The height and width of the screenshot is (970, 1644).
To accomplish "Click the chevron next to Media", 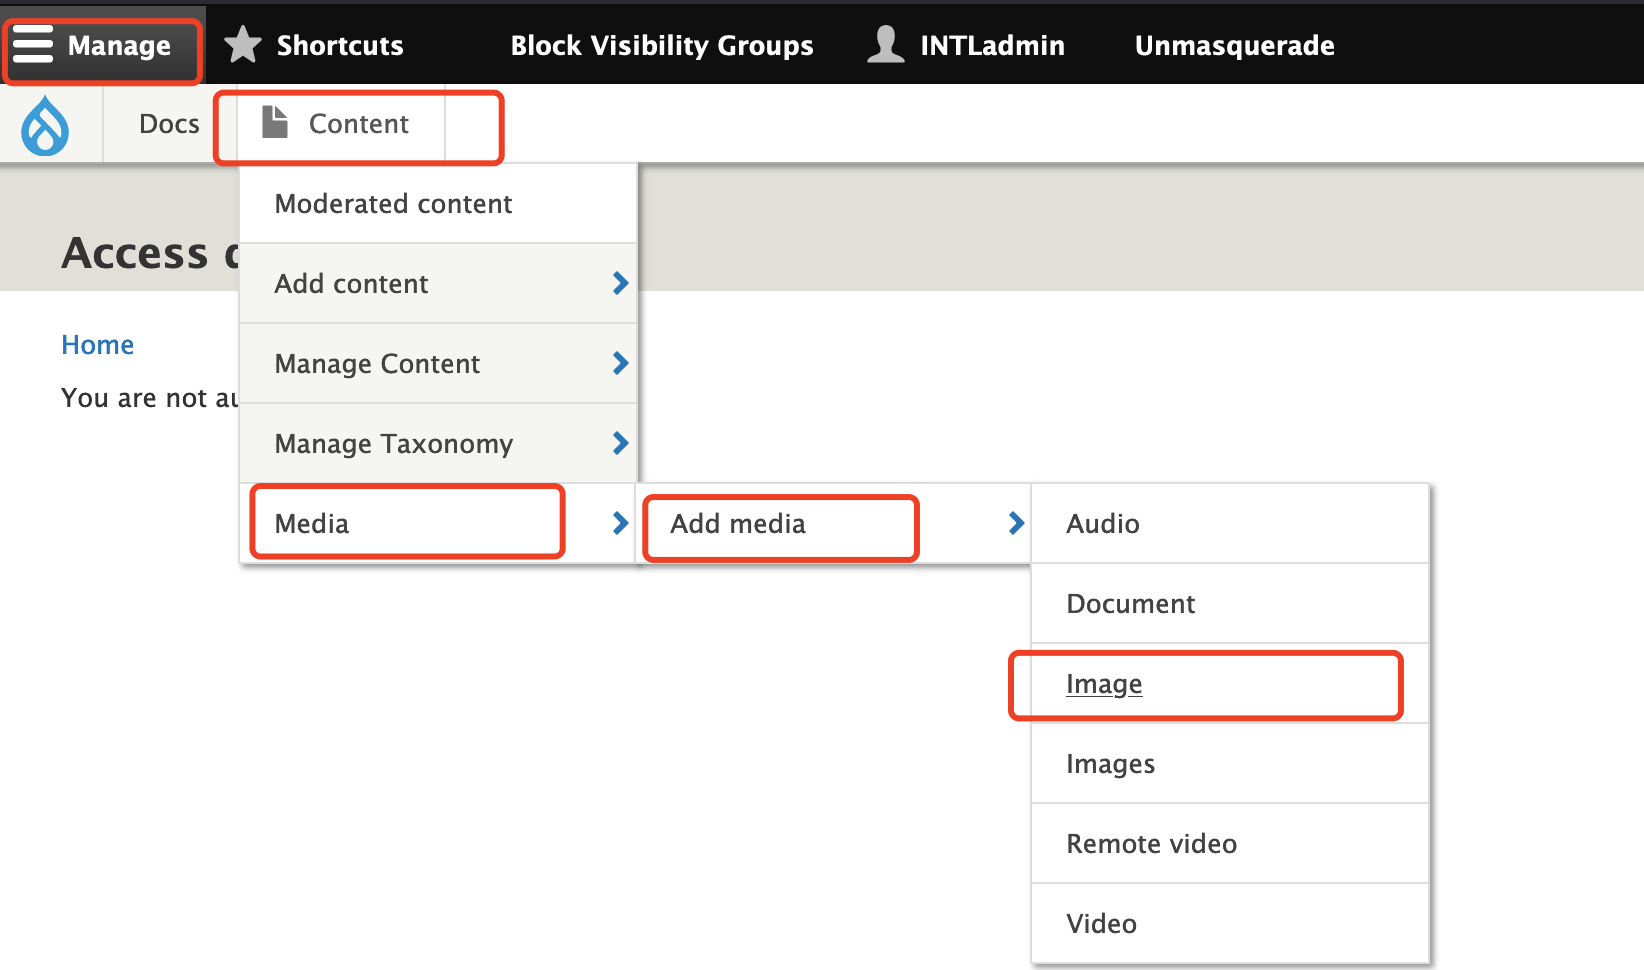I will tap(620, 523).
